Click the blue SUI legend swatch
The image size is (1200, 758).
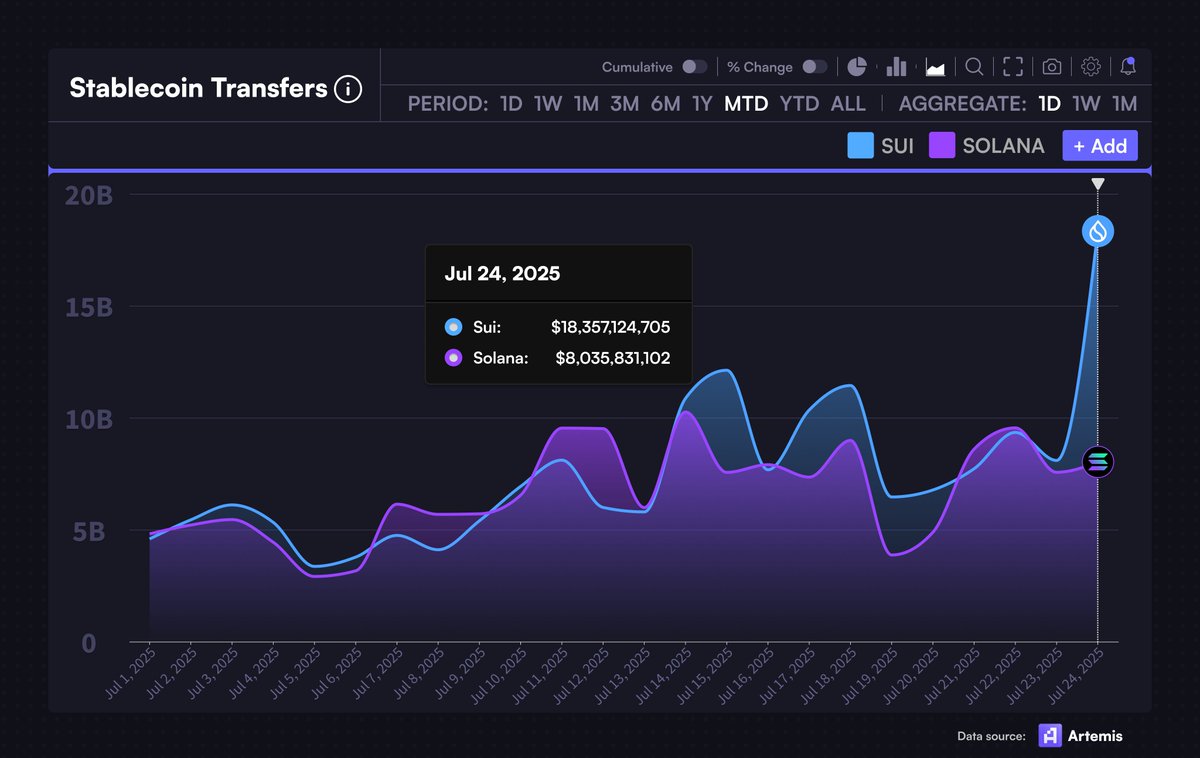tap(861, 146)
